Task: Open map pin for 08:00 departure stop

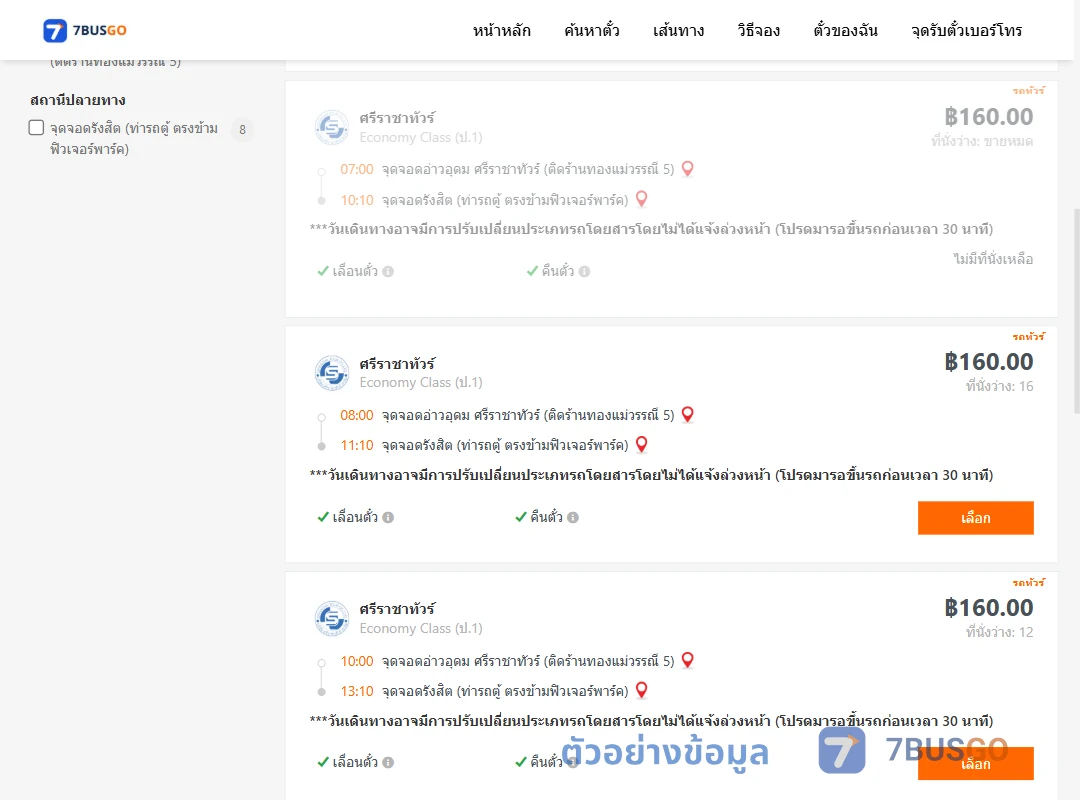Action: 687,414
